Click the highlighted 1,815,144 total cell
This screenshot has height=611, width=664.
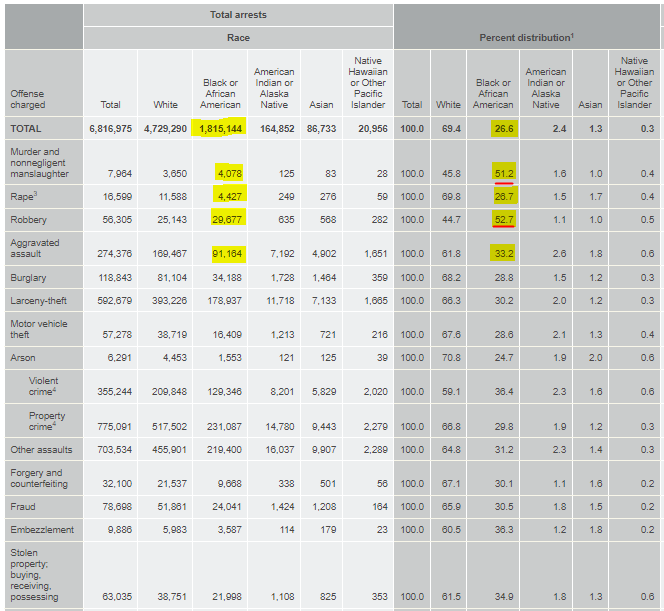(219, 128)
